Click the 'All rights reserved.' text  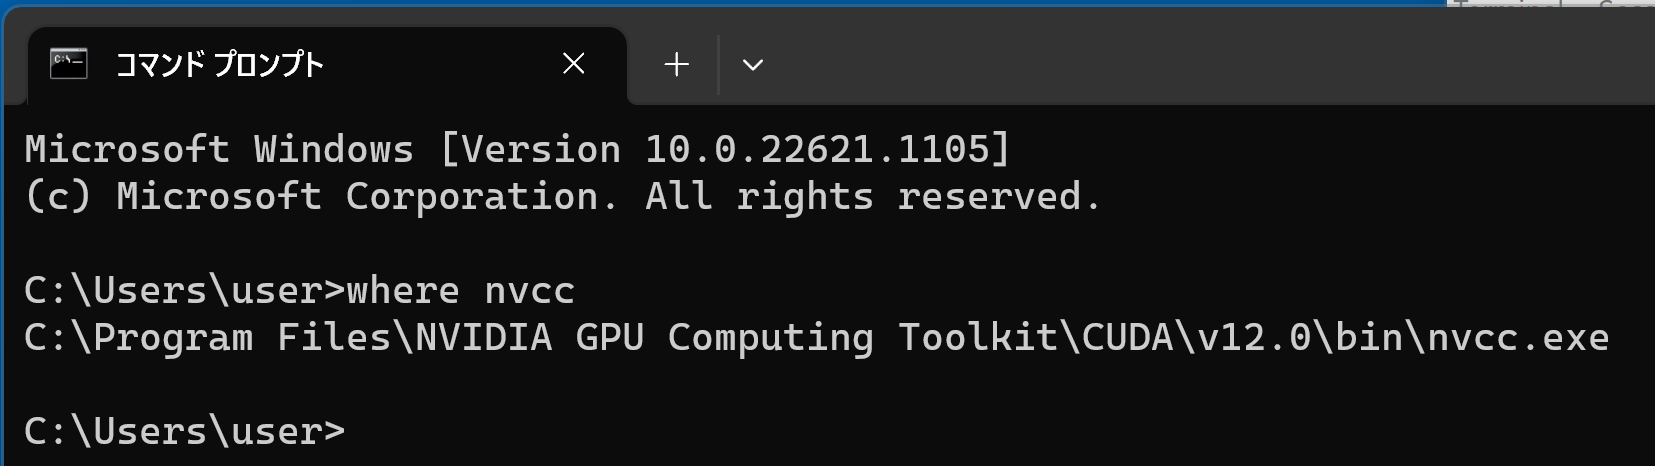tap(873, 196)
